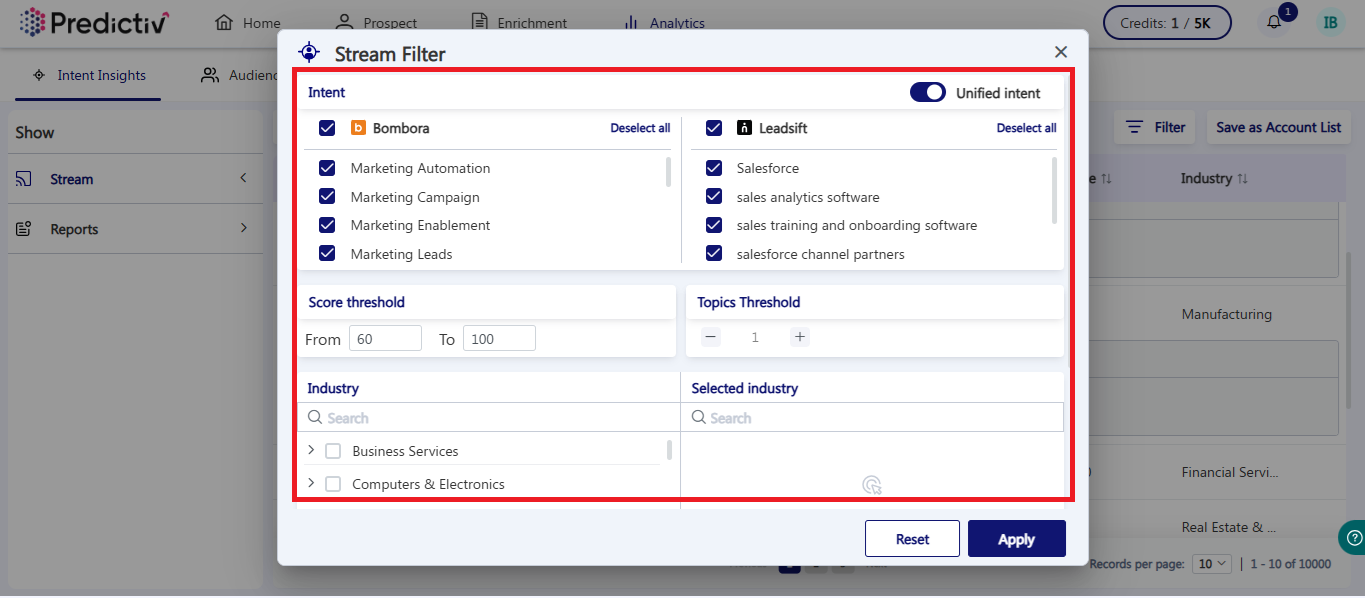Screen dimensions: 1365x598
Task: Click Save as Account List
Action: tap(1279, 127)
